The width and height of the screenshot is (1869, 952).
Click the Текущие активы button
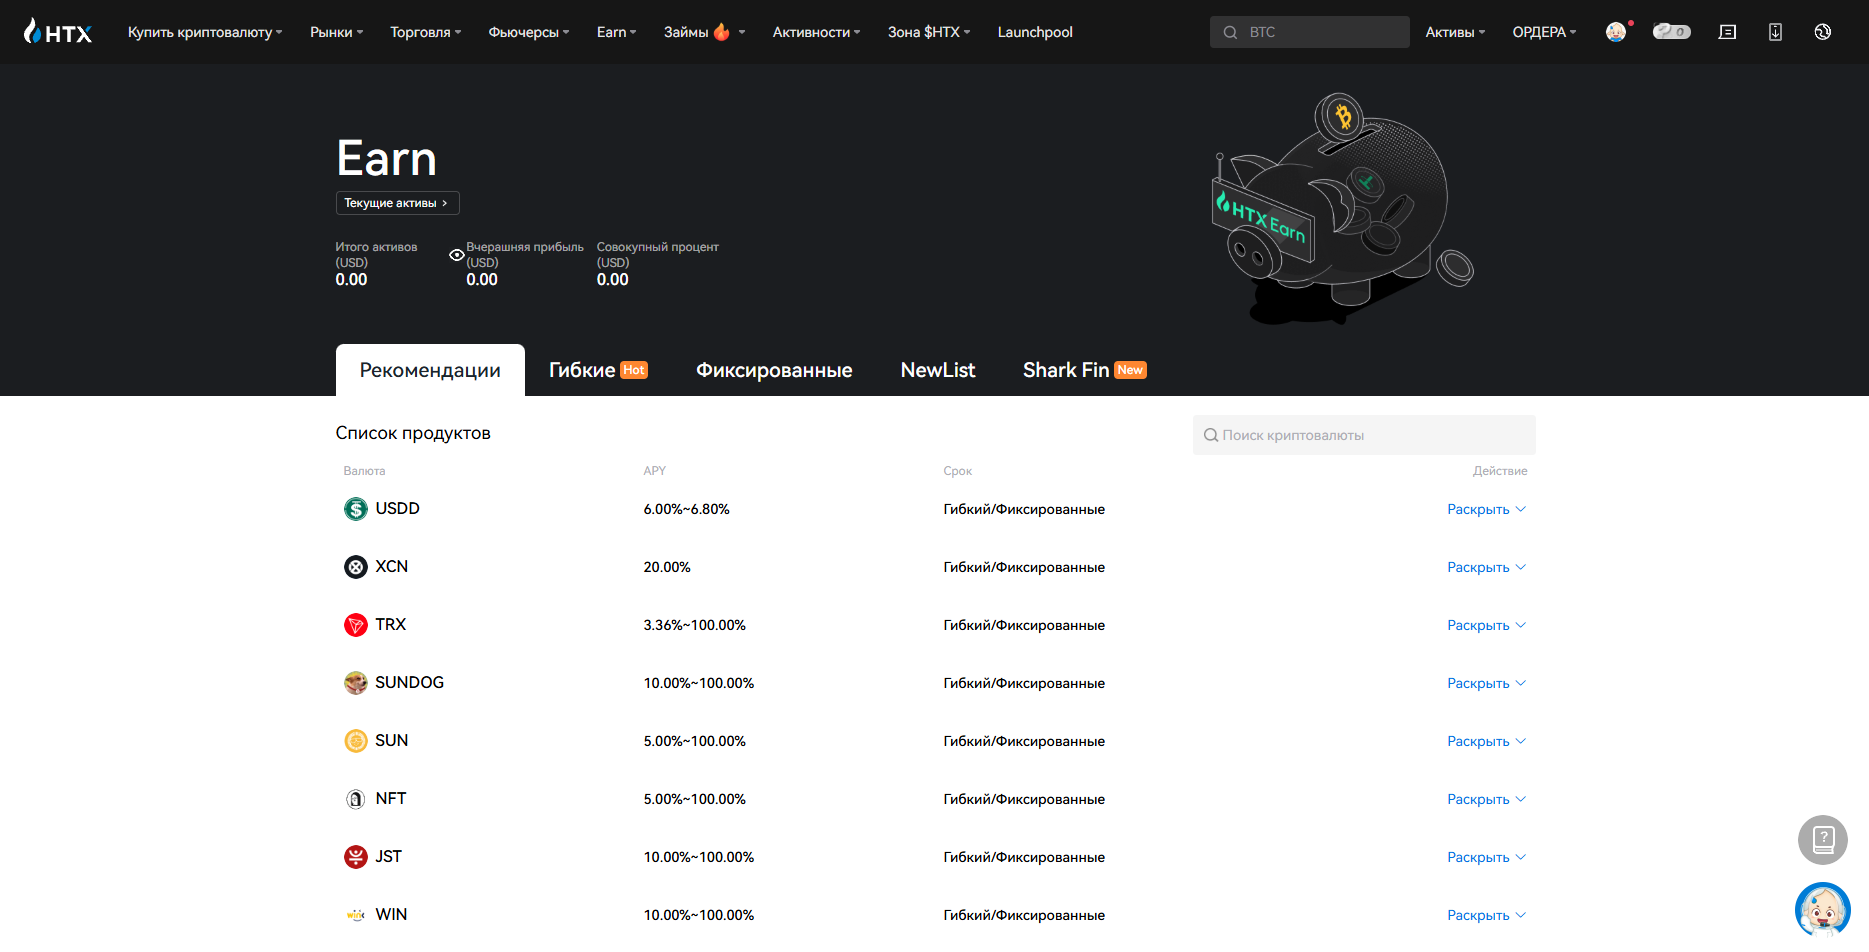[x=398, y=203]
